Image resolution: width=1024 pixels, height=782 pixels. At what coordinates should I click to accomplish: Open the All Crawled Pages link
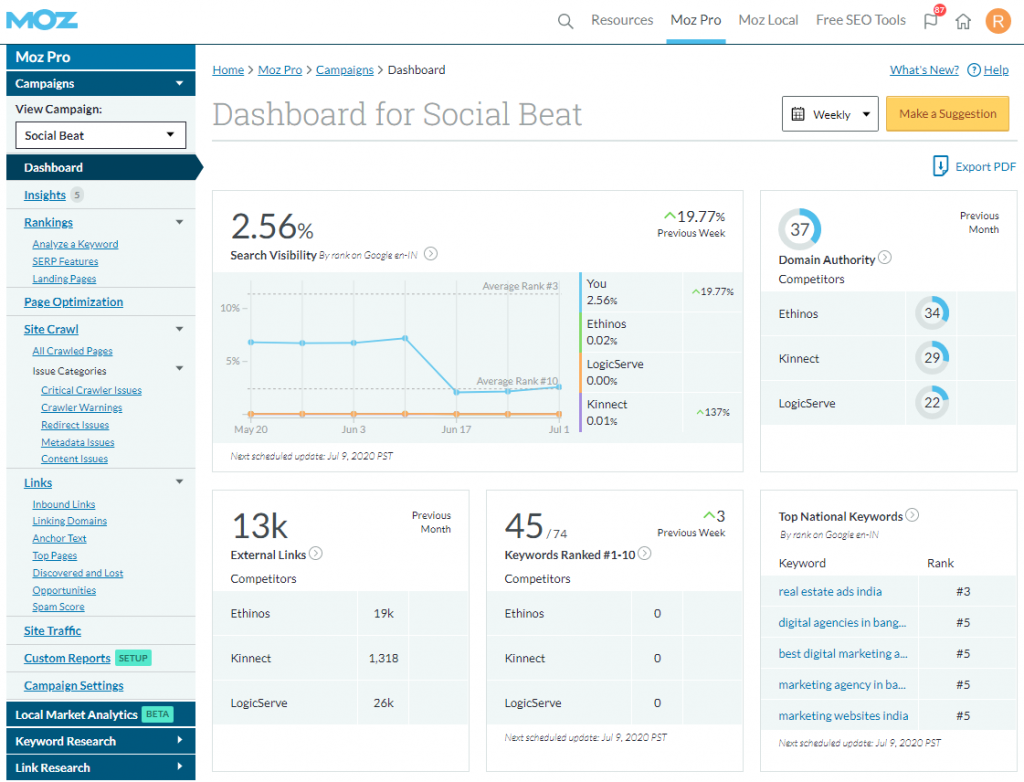pos(72,351)
